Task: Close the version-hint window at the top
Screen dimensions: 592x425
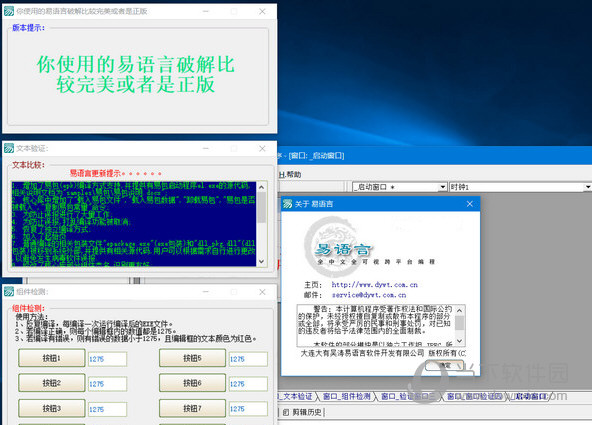Action: 262,11
